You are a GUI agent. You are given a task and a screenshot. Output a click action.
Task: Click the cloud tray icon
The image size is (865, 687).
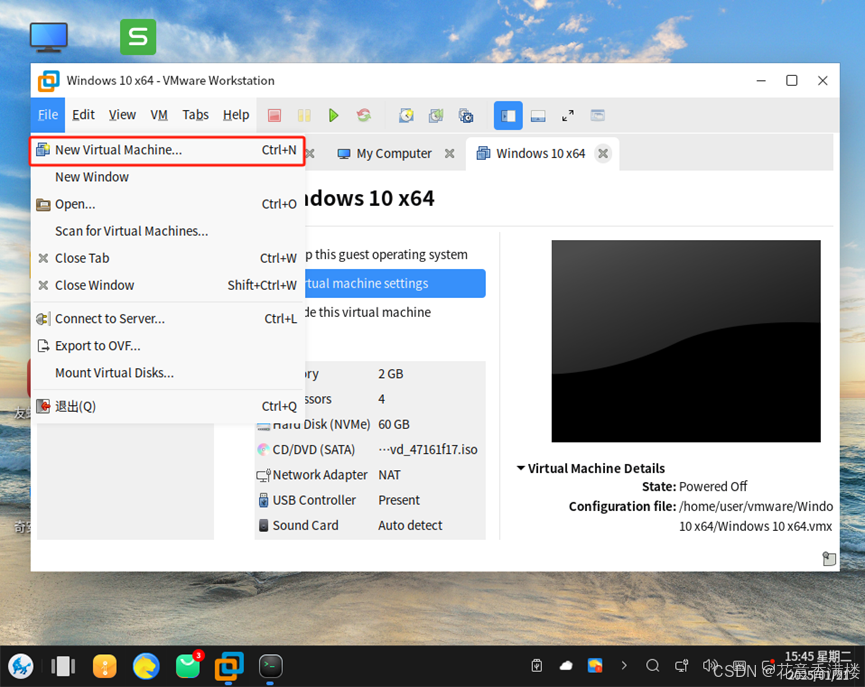click(566, 665)
